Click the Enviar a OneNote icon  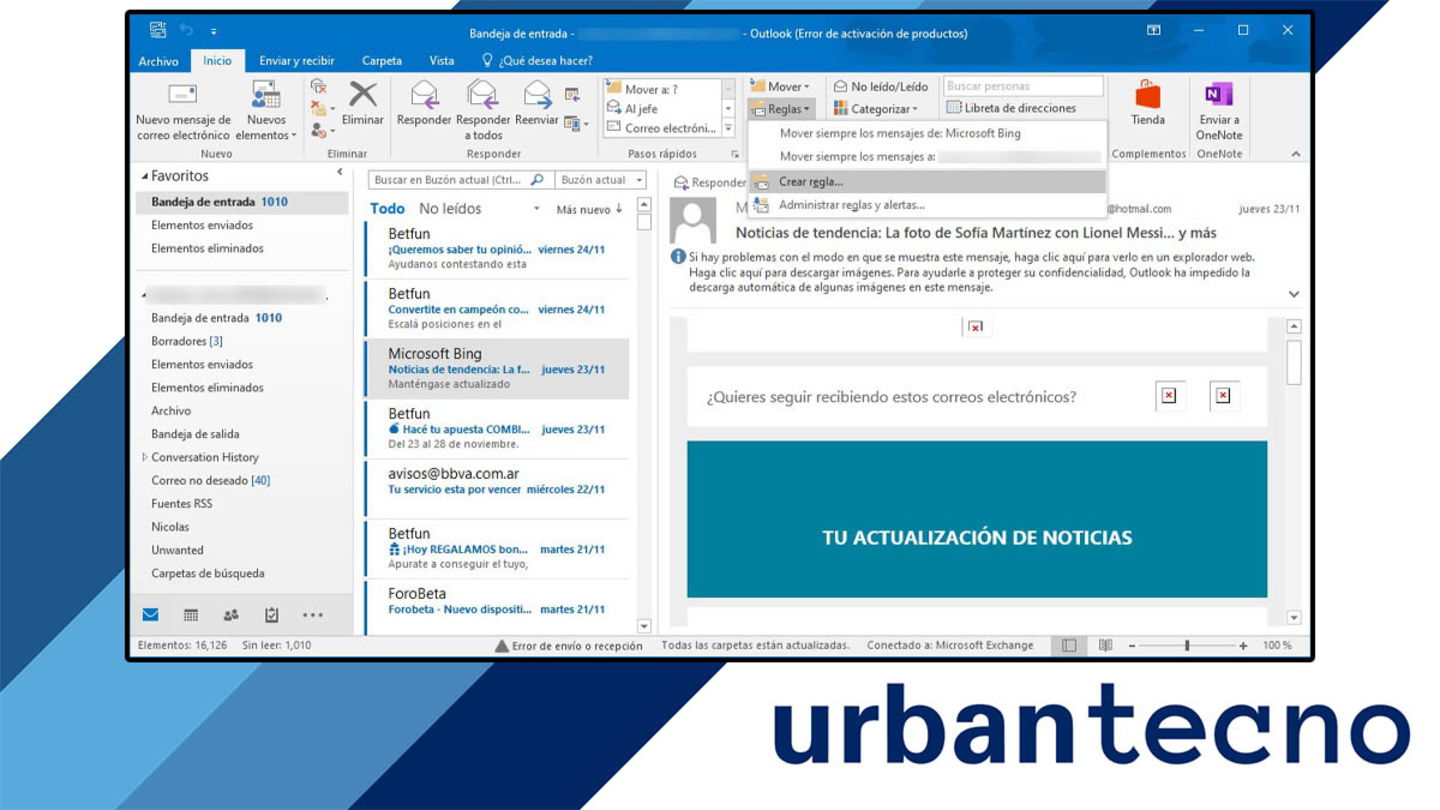pos(1219,94)
